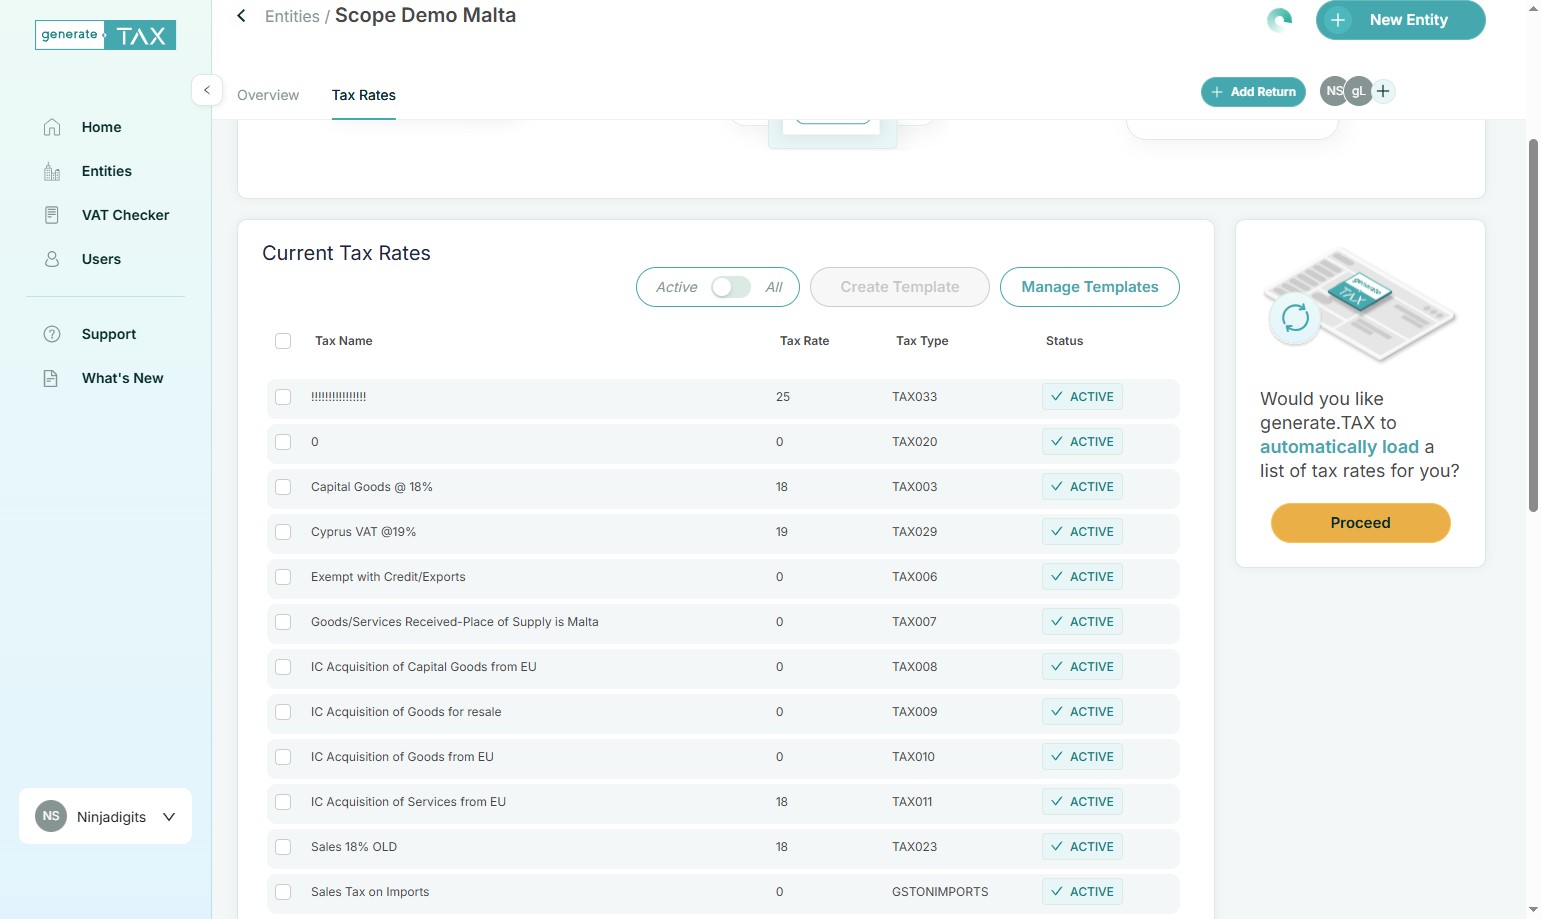Viewport: 1541px width, 919px height.
Task: Click the NS user avatar in header
Action: (1333, 91)
